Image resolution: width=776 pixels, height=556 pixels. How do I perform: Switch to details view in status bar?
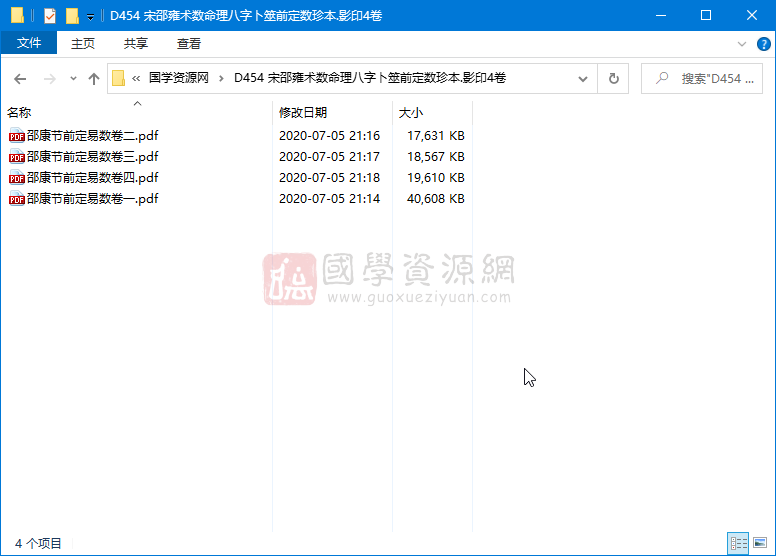tap(738, 543)
